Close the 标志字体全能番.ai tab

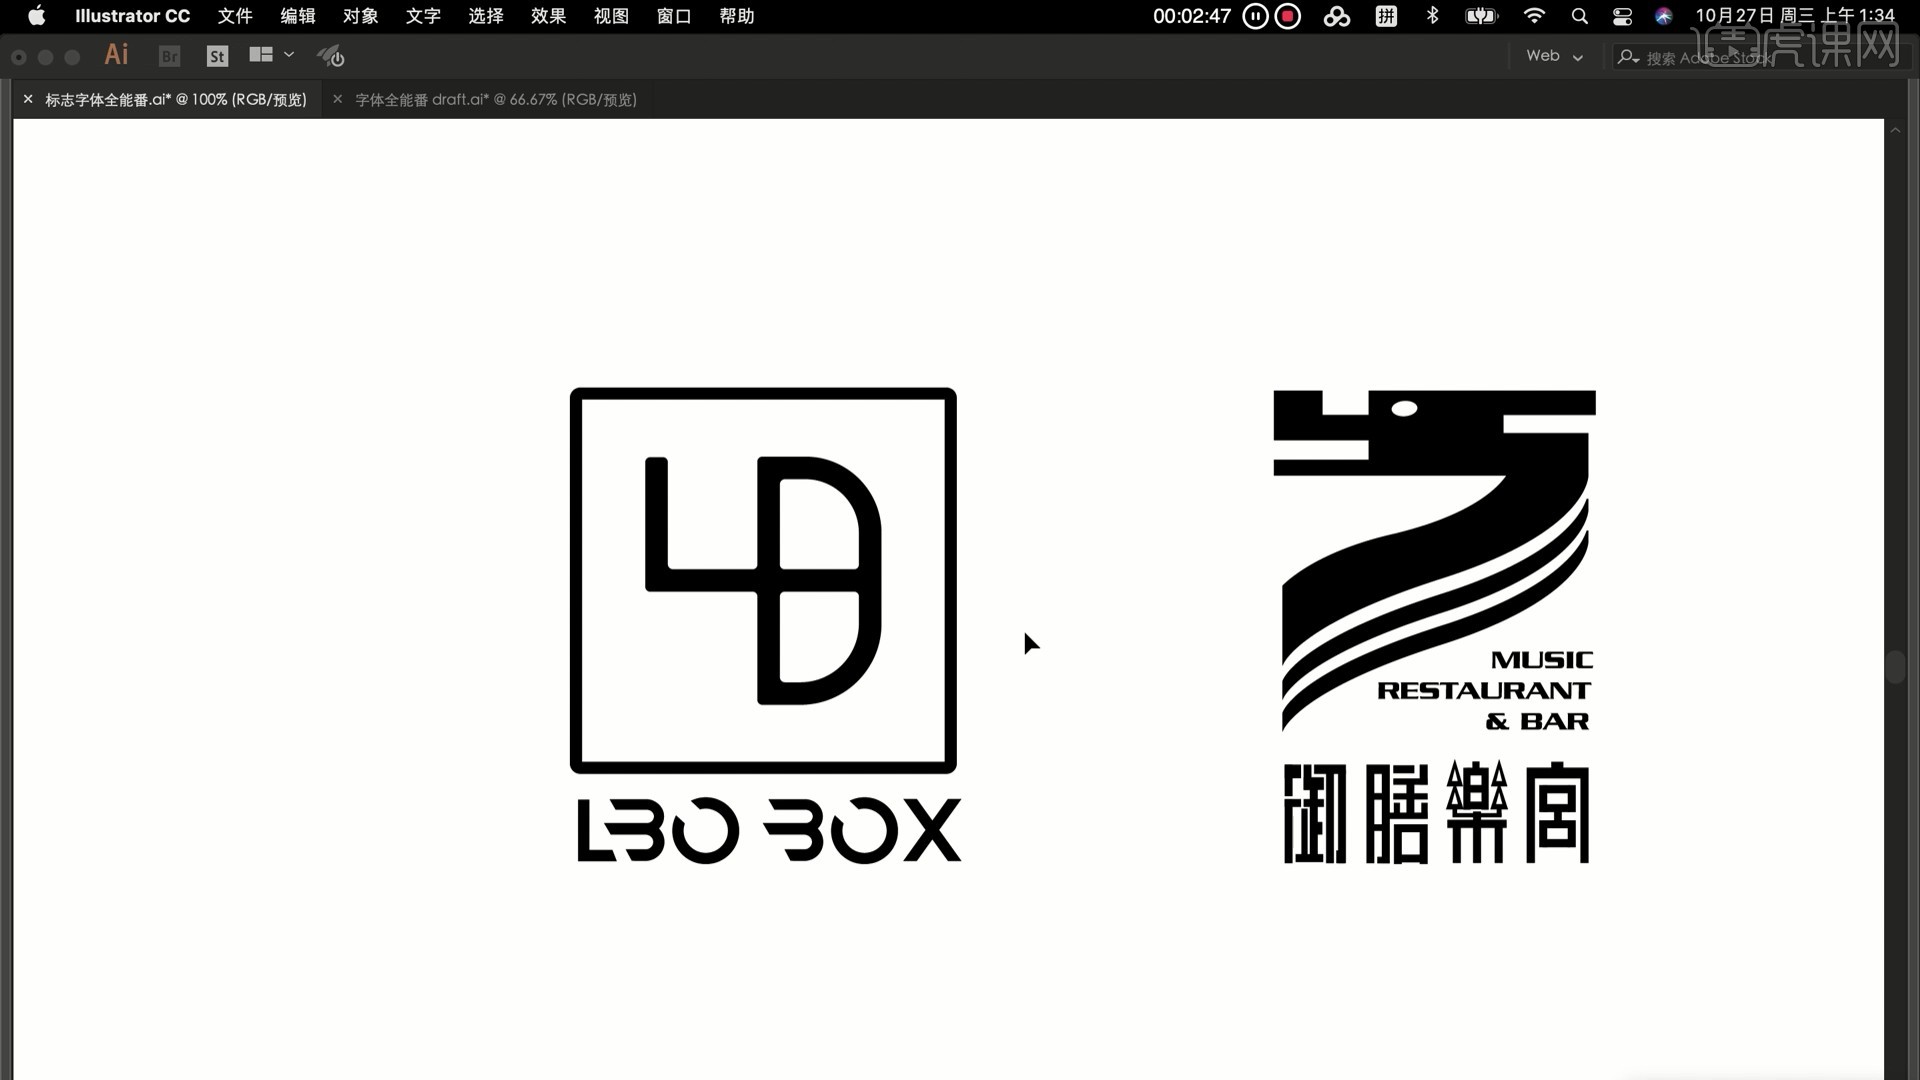[x=28, y=99]
